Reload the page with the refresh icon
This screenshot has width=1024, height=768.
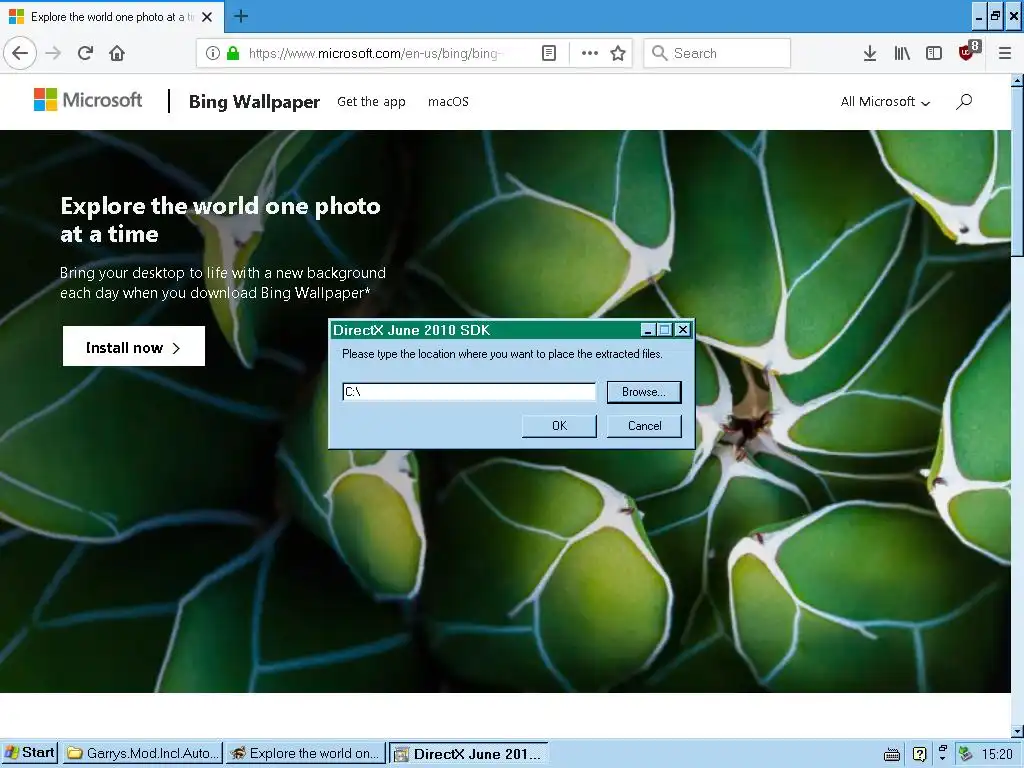pos(86,53)
